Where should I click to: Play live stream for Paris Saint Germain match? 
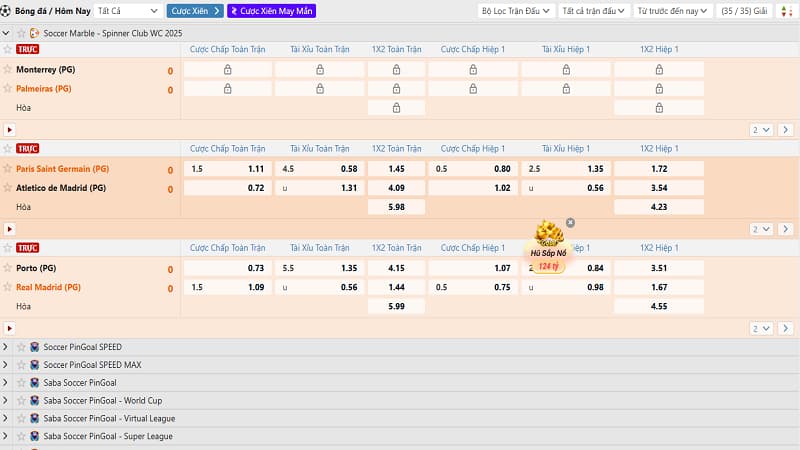(9, 229)
